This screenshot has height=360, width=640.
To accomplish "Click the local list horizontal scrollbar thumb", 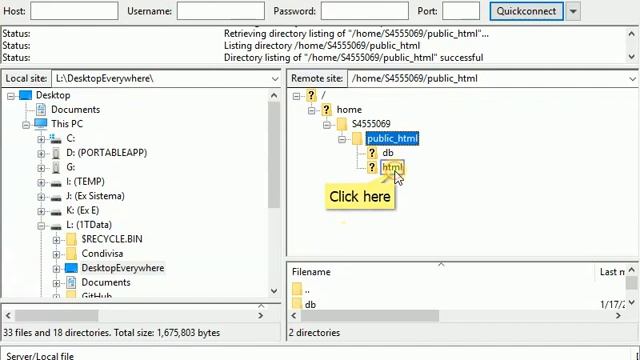I will pos(57,316).
